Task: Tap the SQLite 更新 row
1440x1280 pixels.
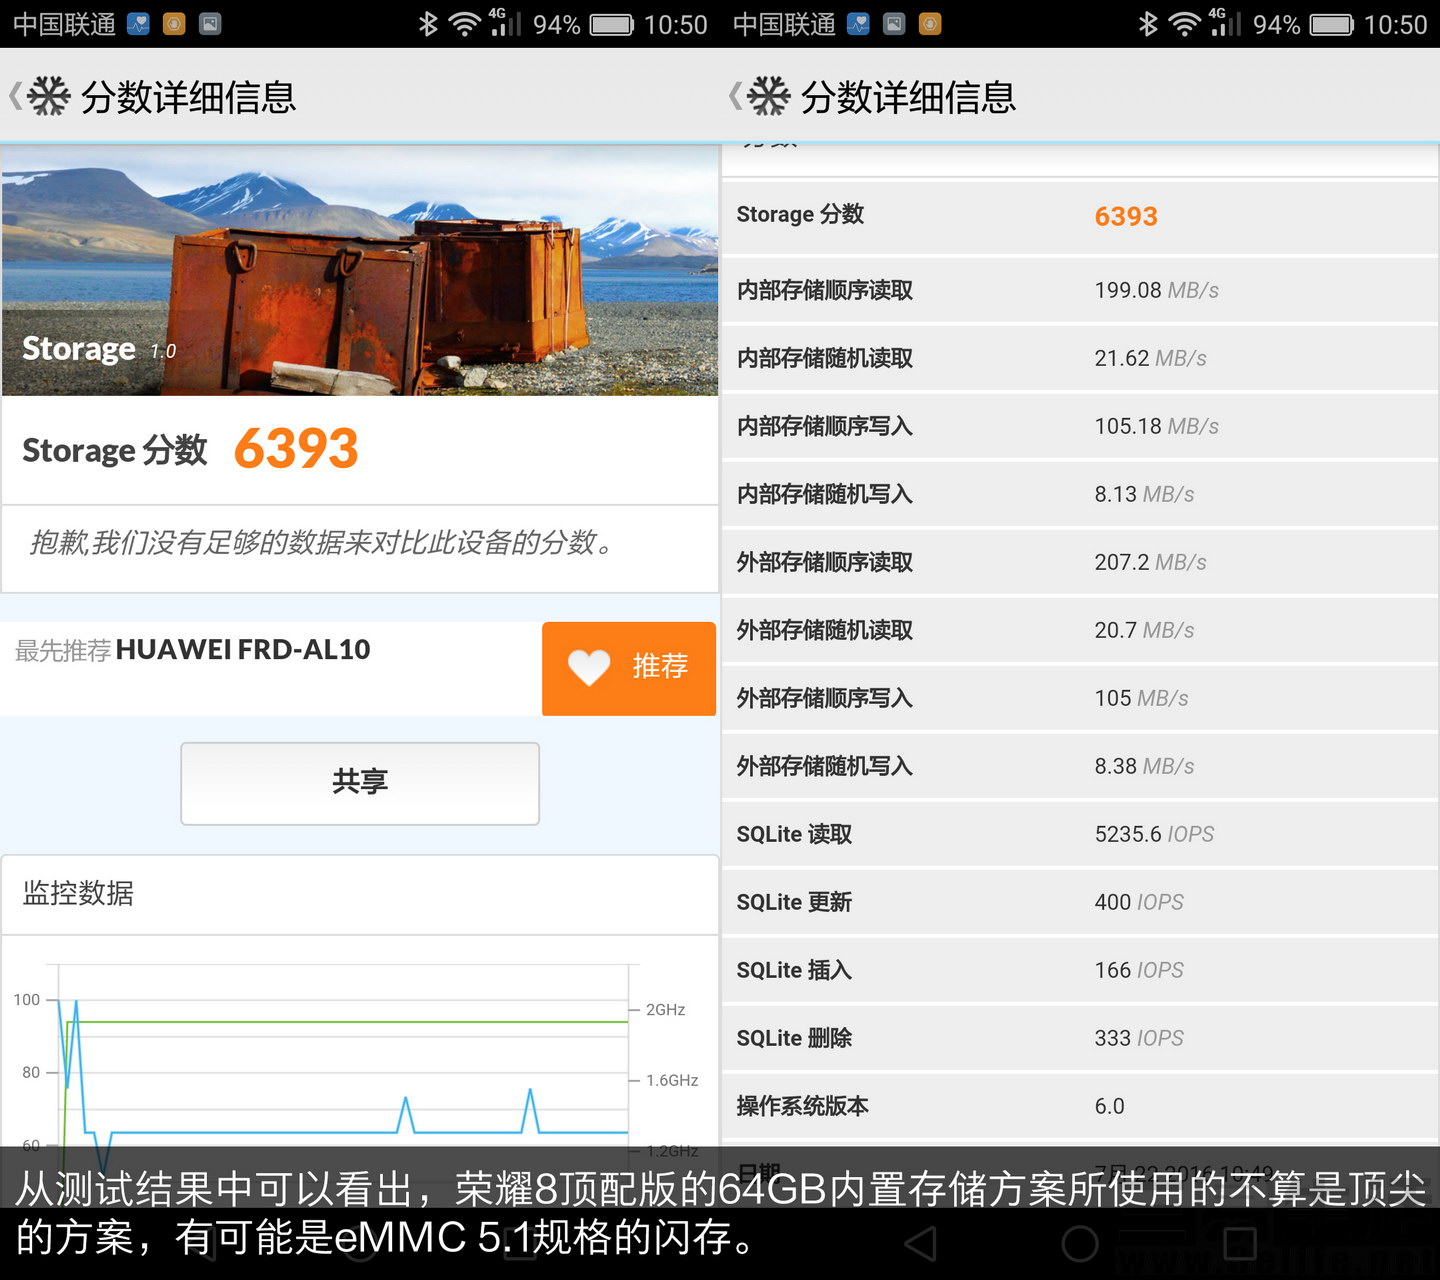Action: tap(1080, 902)
